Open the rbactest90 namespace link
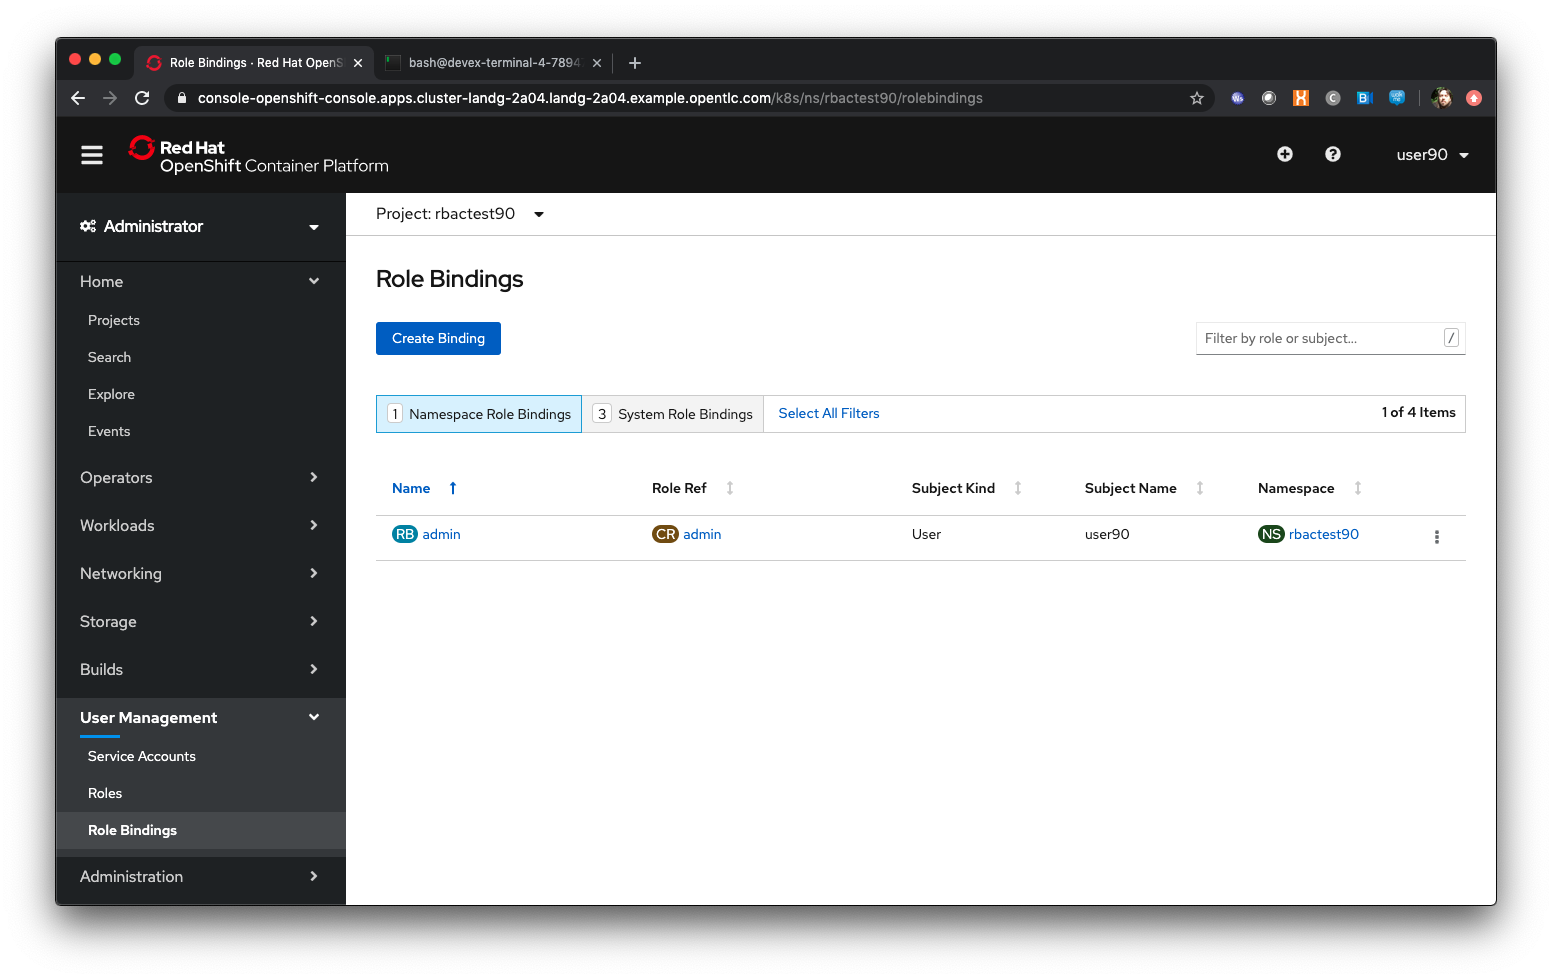Screen dimensions: 1552x979 point(1324,534)
